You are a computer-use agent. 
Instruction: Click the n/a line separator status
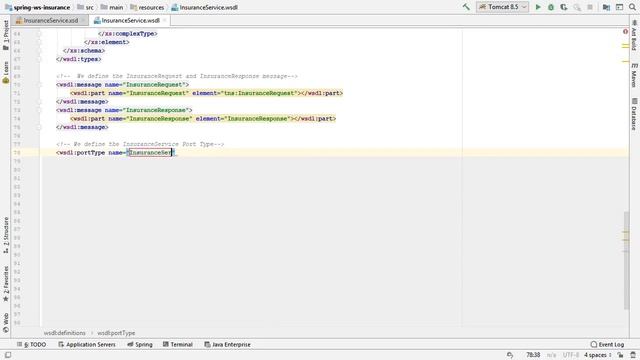(551, 355)
